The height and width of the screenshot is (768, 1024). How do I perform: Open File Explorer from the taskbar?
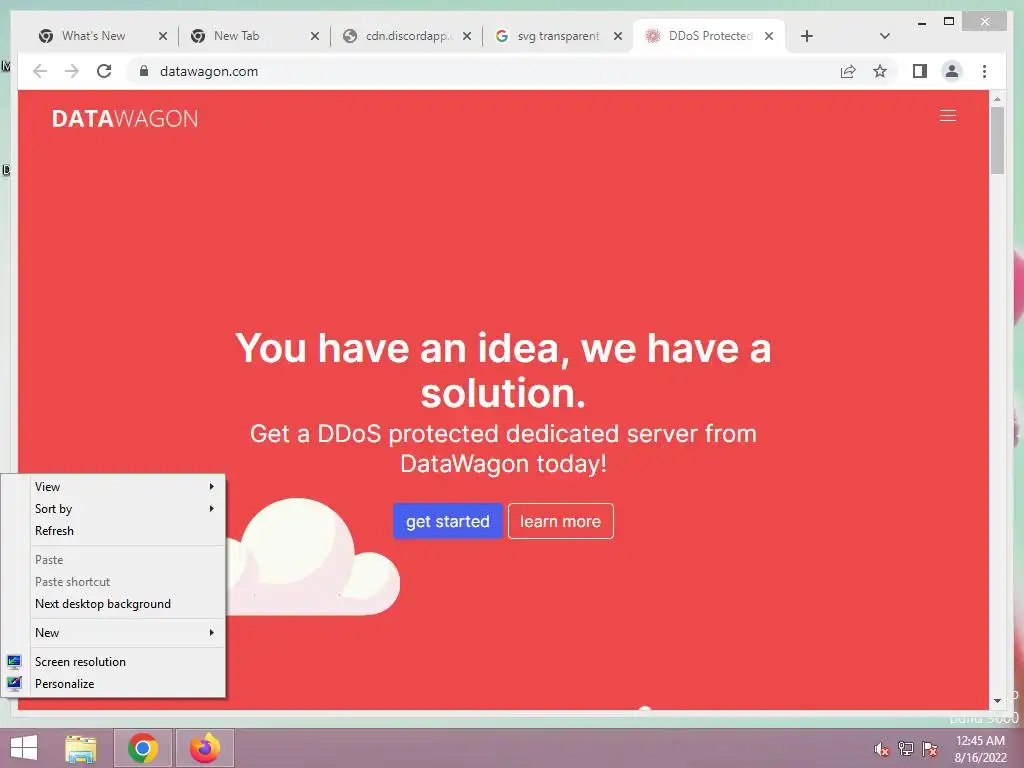point(81,748)
